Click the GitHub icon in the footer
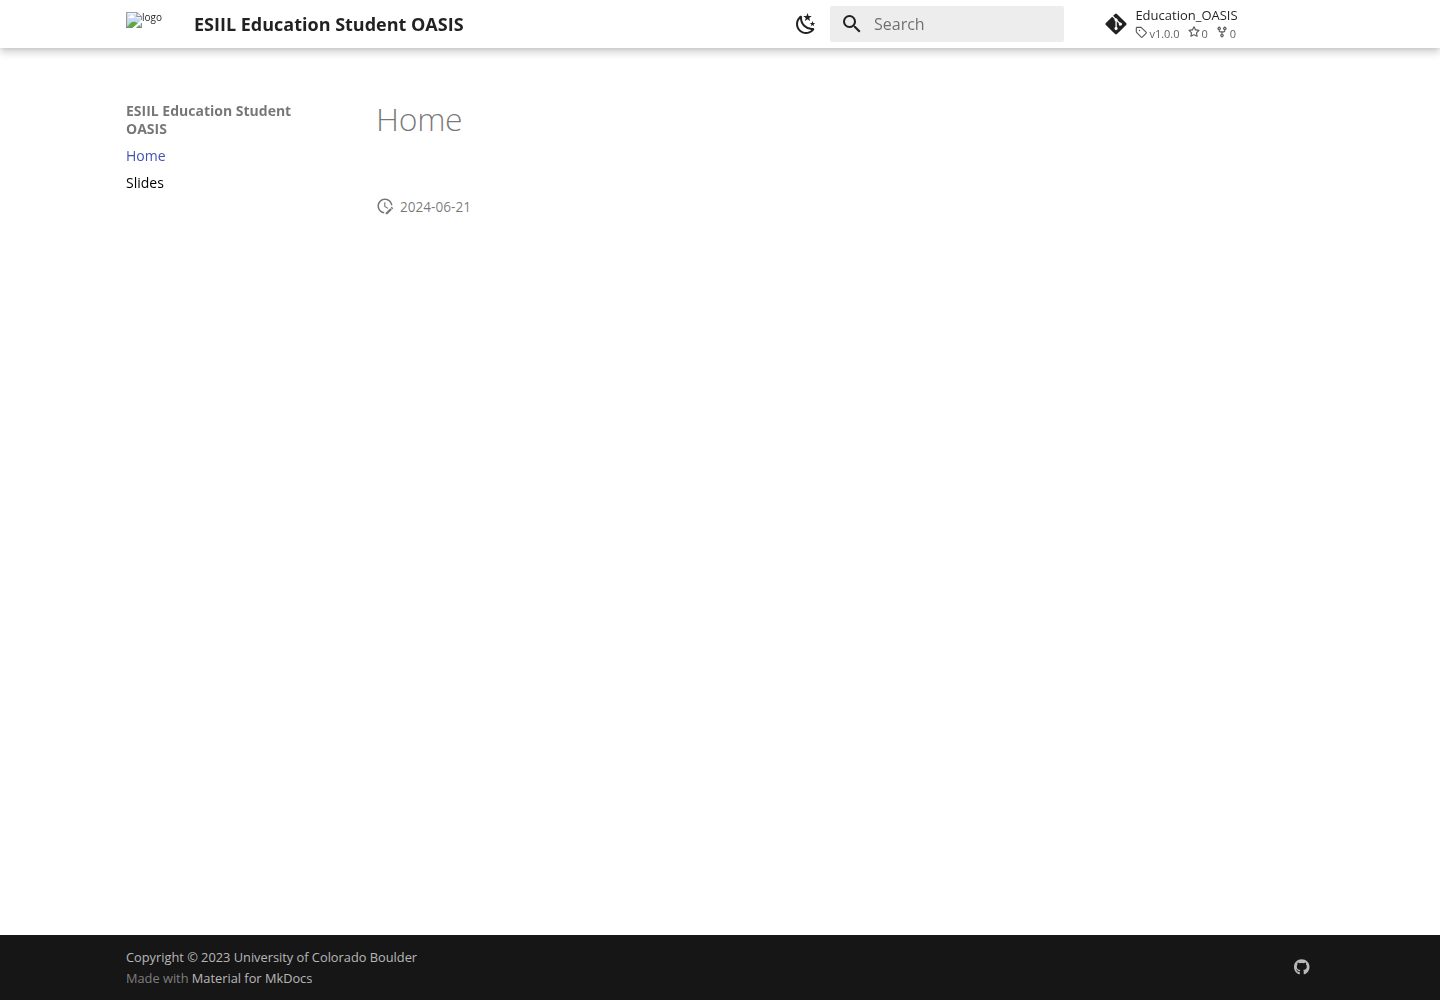Screen dimensions: 1440x1000 tap(1301, 967)
